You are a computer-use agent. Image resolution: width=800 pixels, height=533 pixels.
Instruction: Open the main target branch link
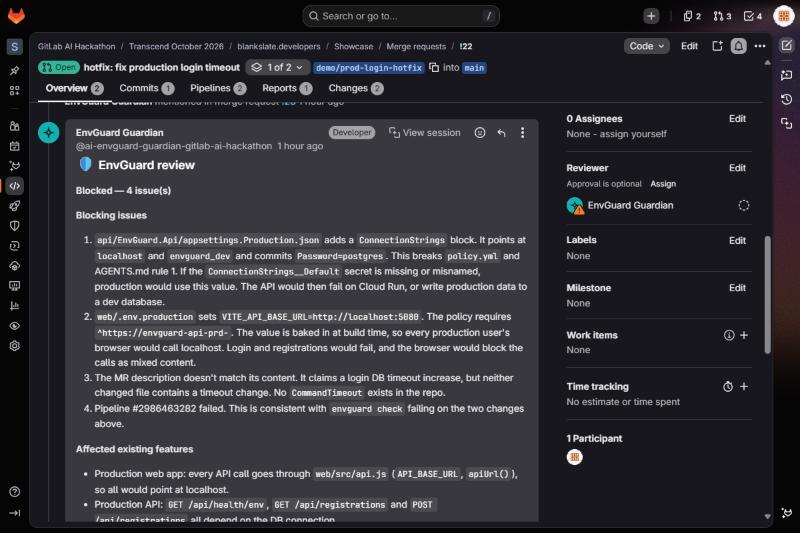474,67
